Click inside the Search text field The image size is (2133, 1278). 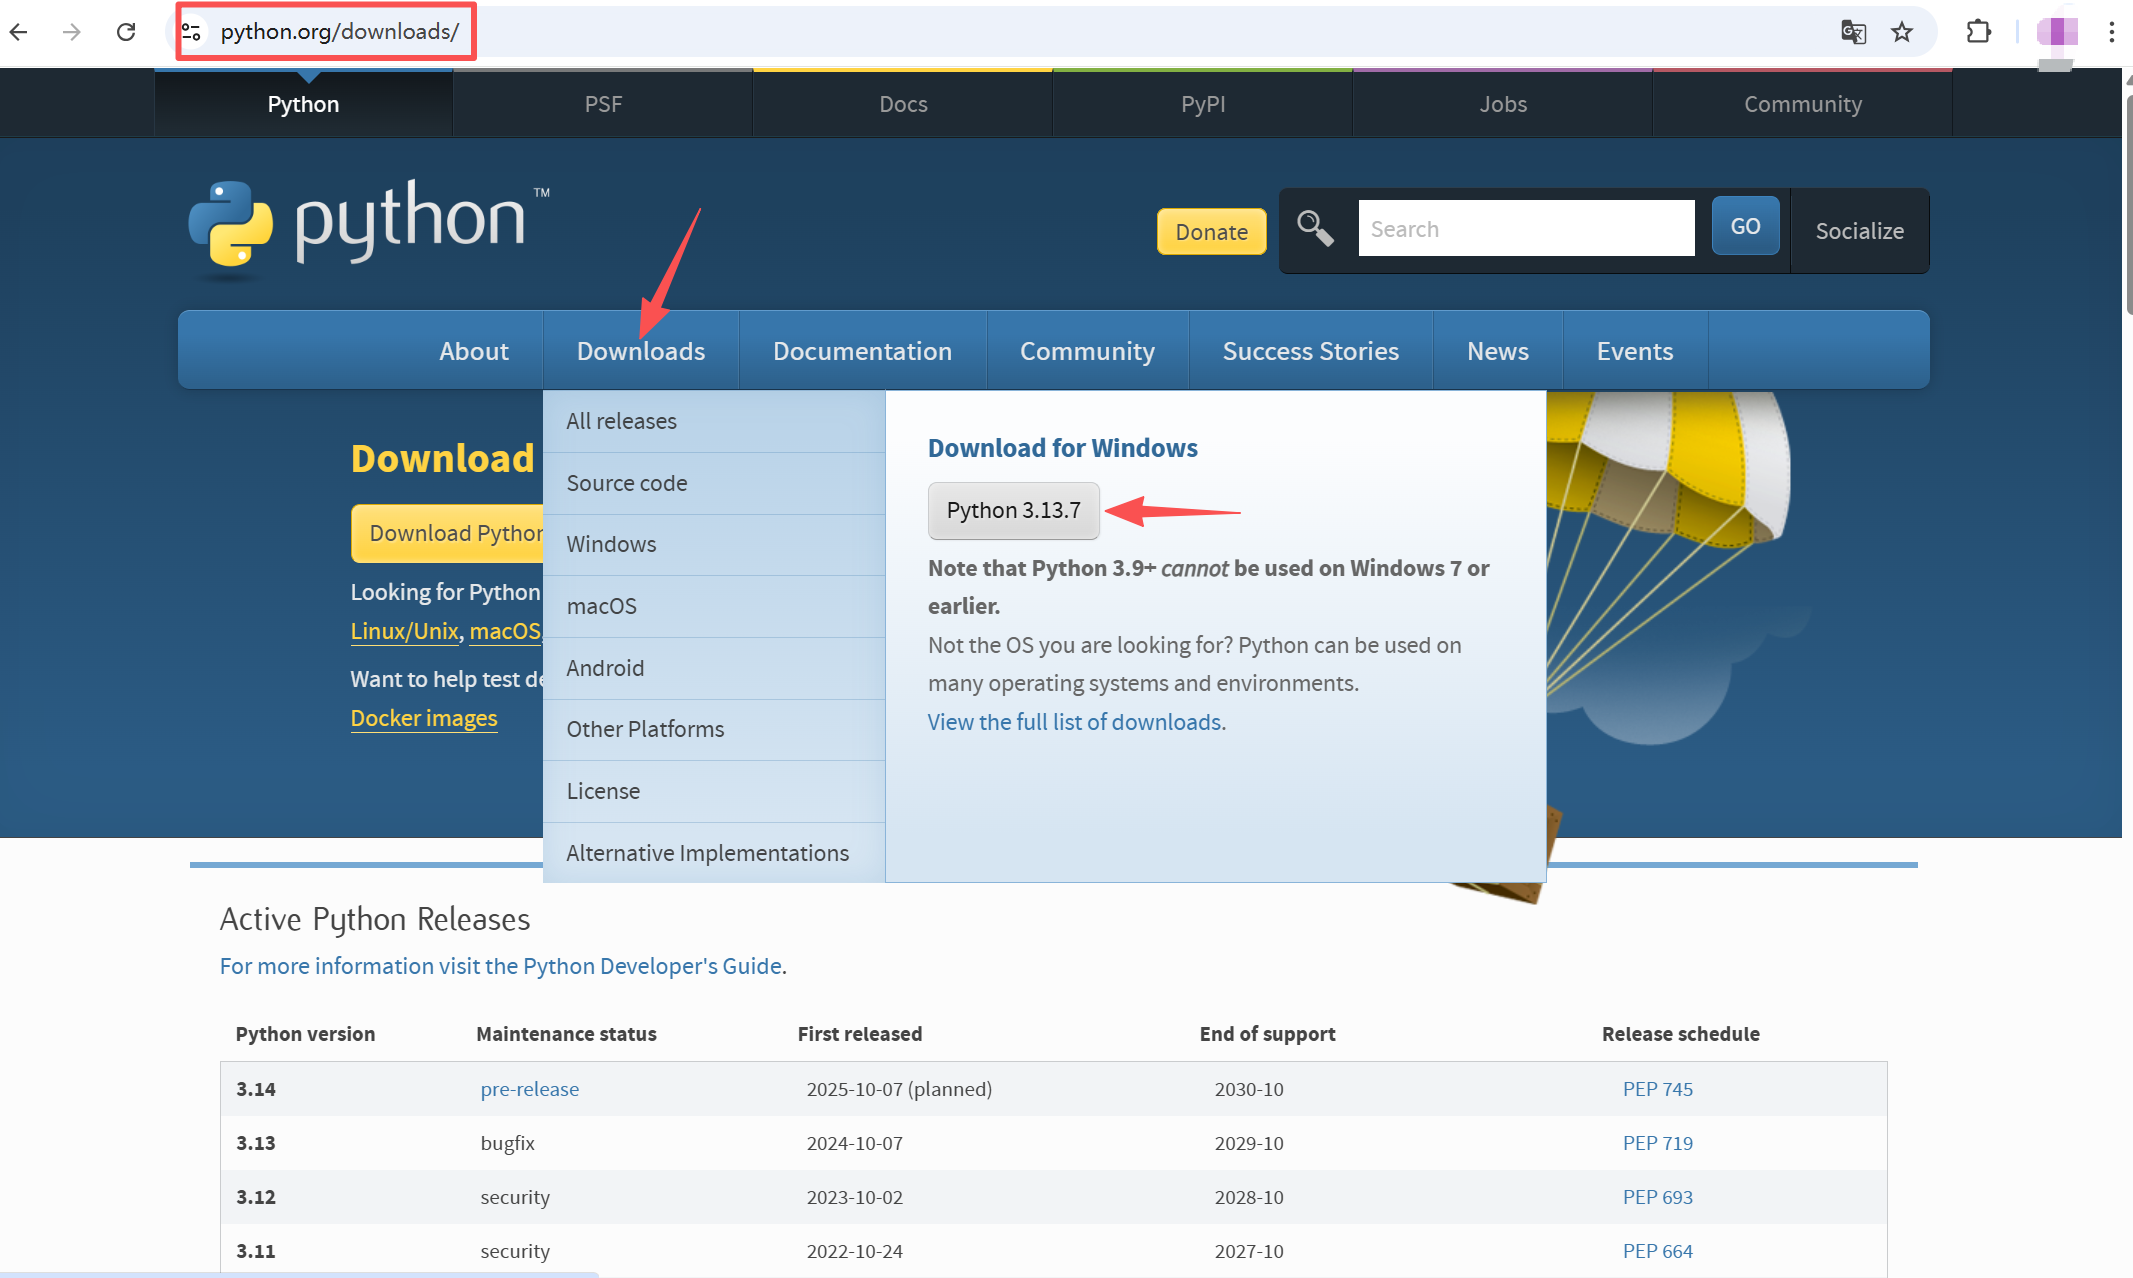tap(1525, 229)
